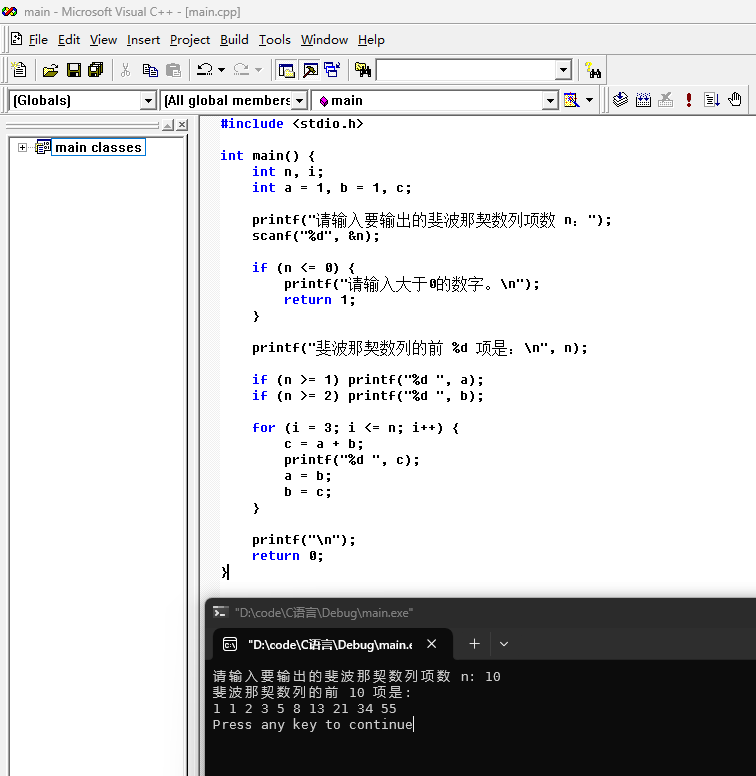This screenshot has width=756, height=776.
Task: Click the Undo arrow icon
Action: [205, 70]
